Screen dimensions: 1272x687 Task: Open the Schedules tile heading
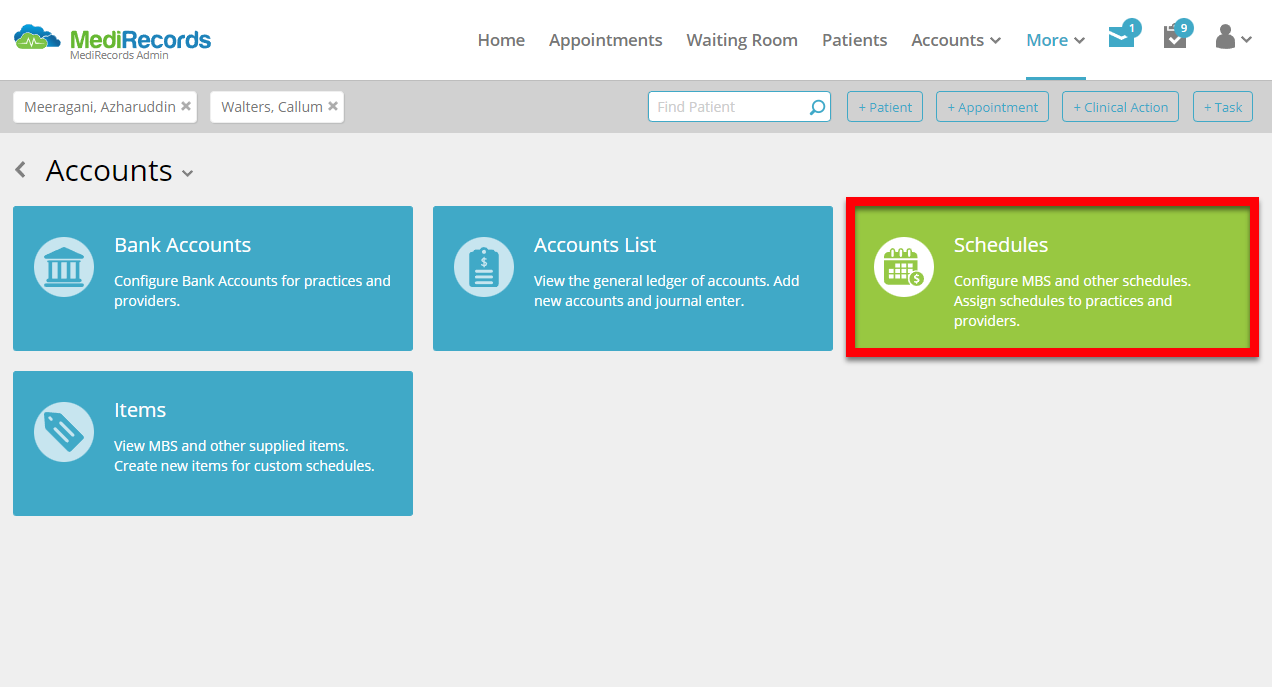pos(1001,245)
